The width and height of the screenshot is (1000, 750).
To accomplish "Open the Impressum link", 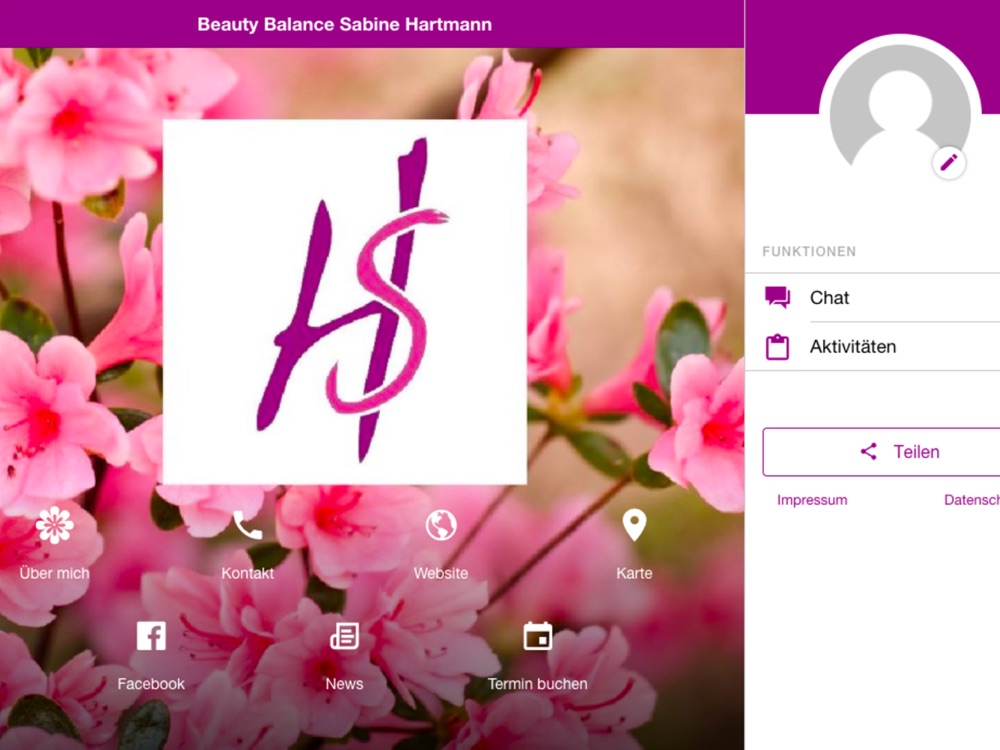I will (x=812, y=500).
